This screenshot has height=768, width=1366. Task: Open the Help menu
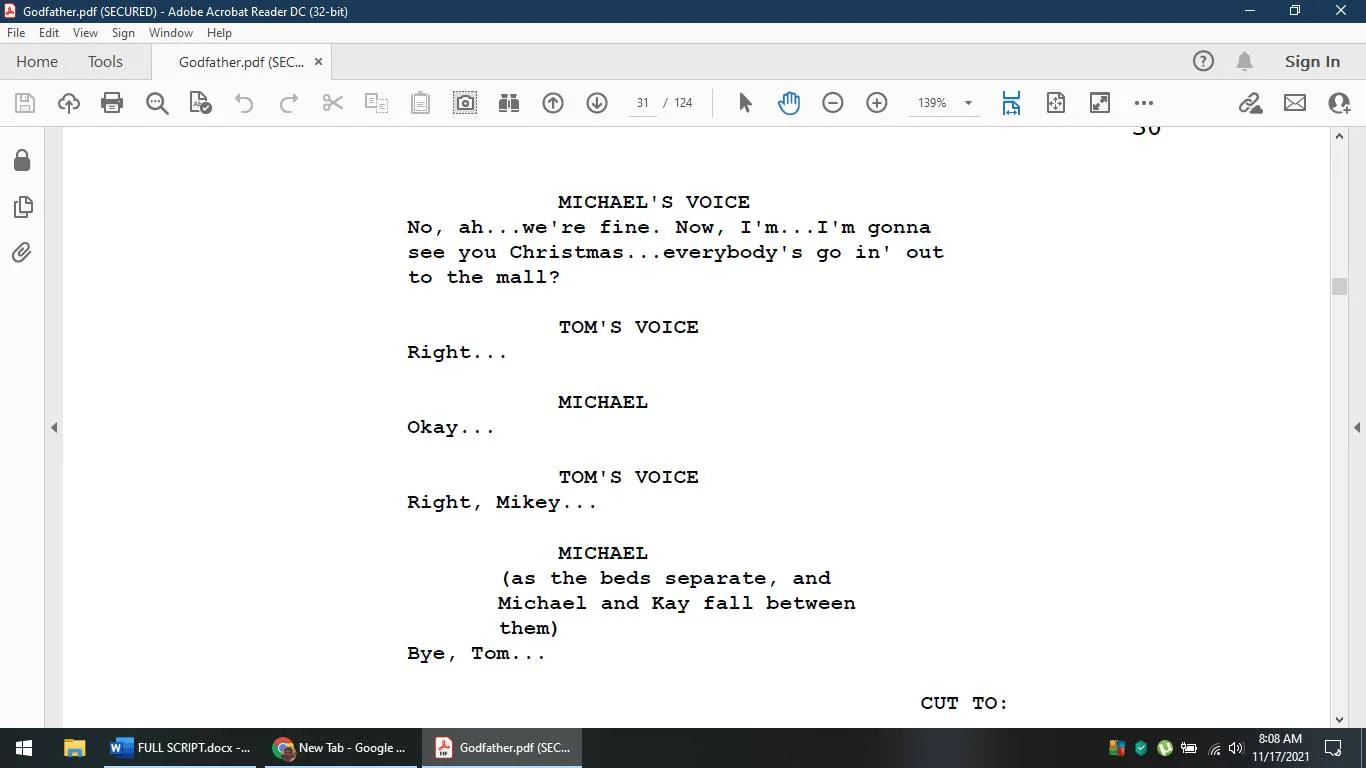pyautogui.click(x=219, y=33)
